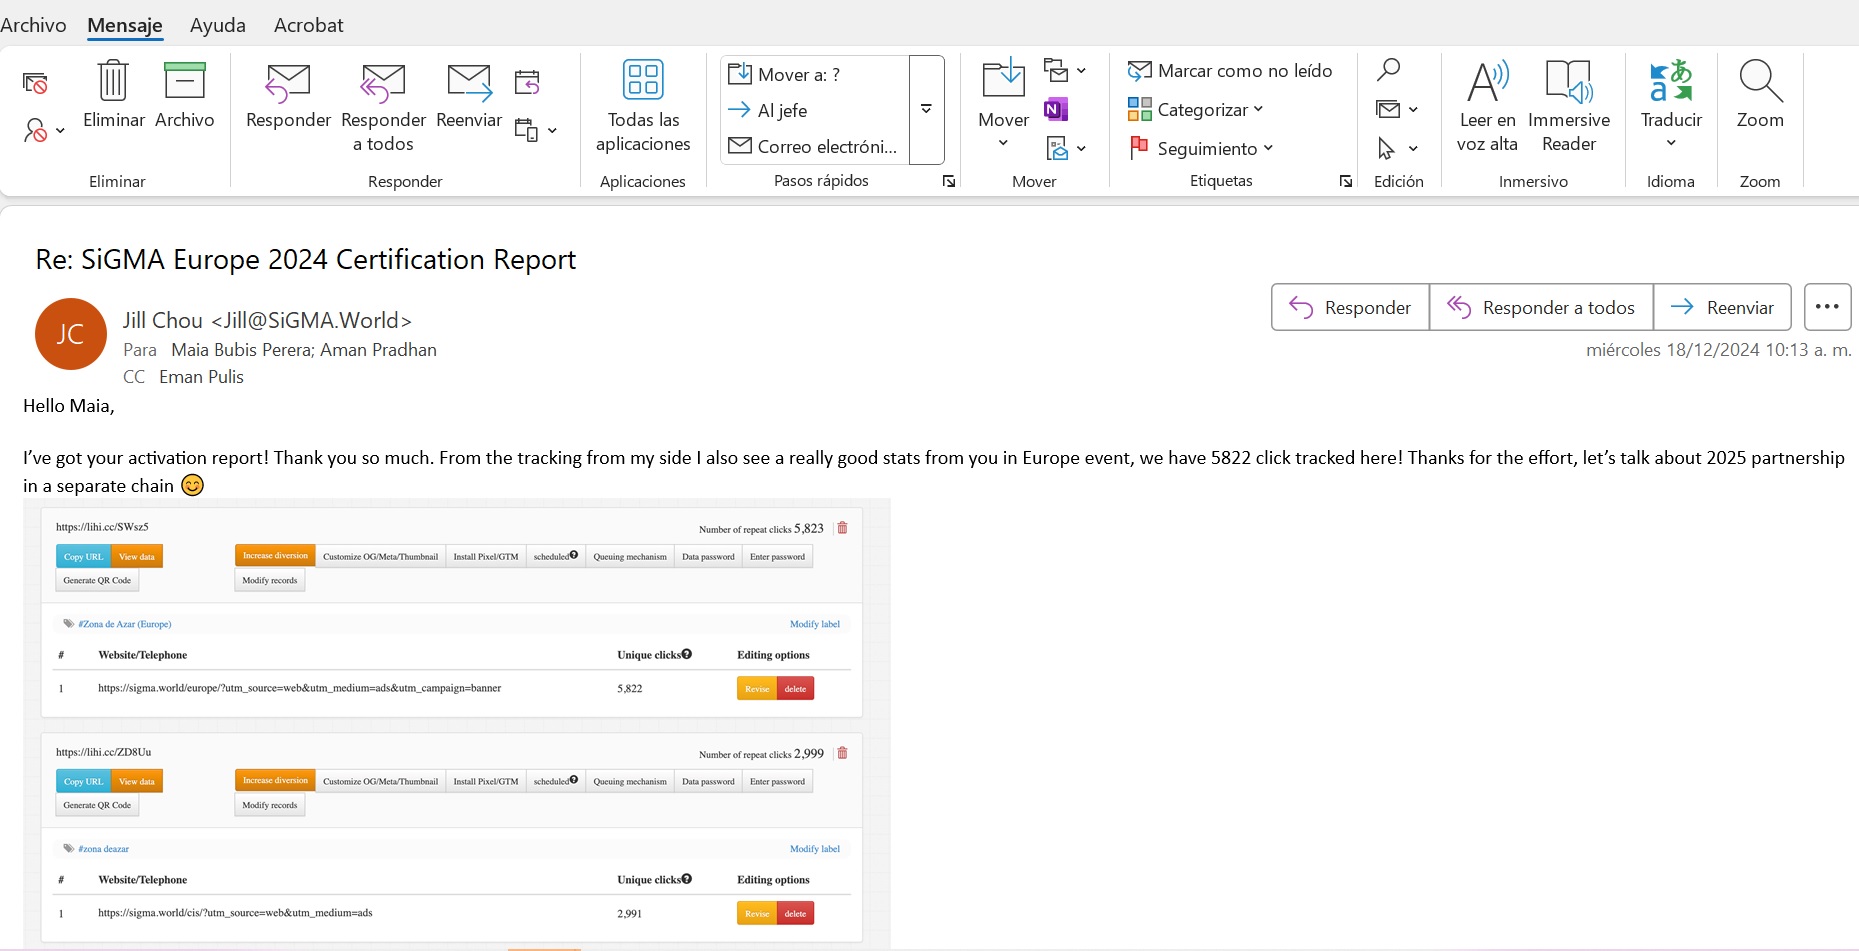Click Responder a todos in message header
This screenshot has width=1859, height=951.
click(1541, 307)
